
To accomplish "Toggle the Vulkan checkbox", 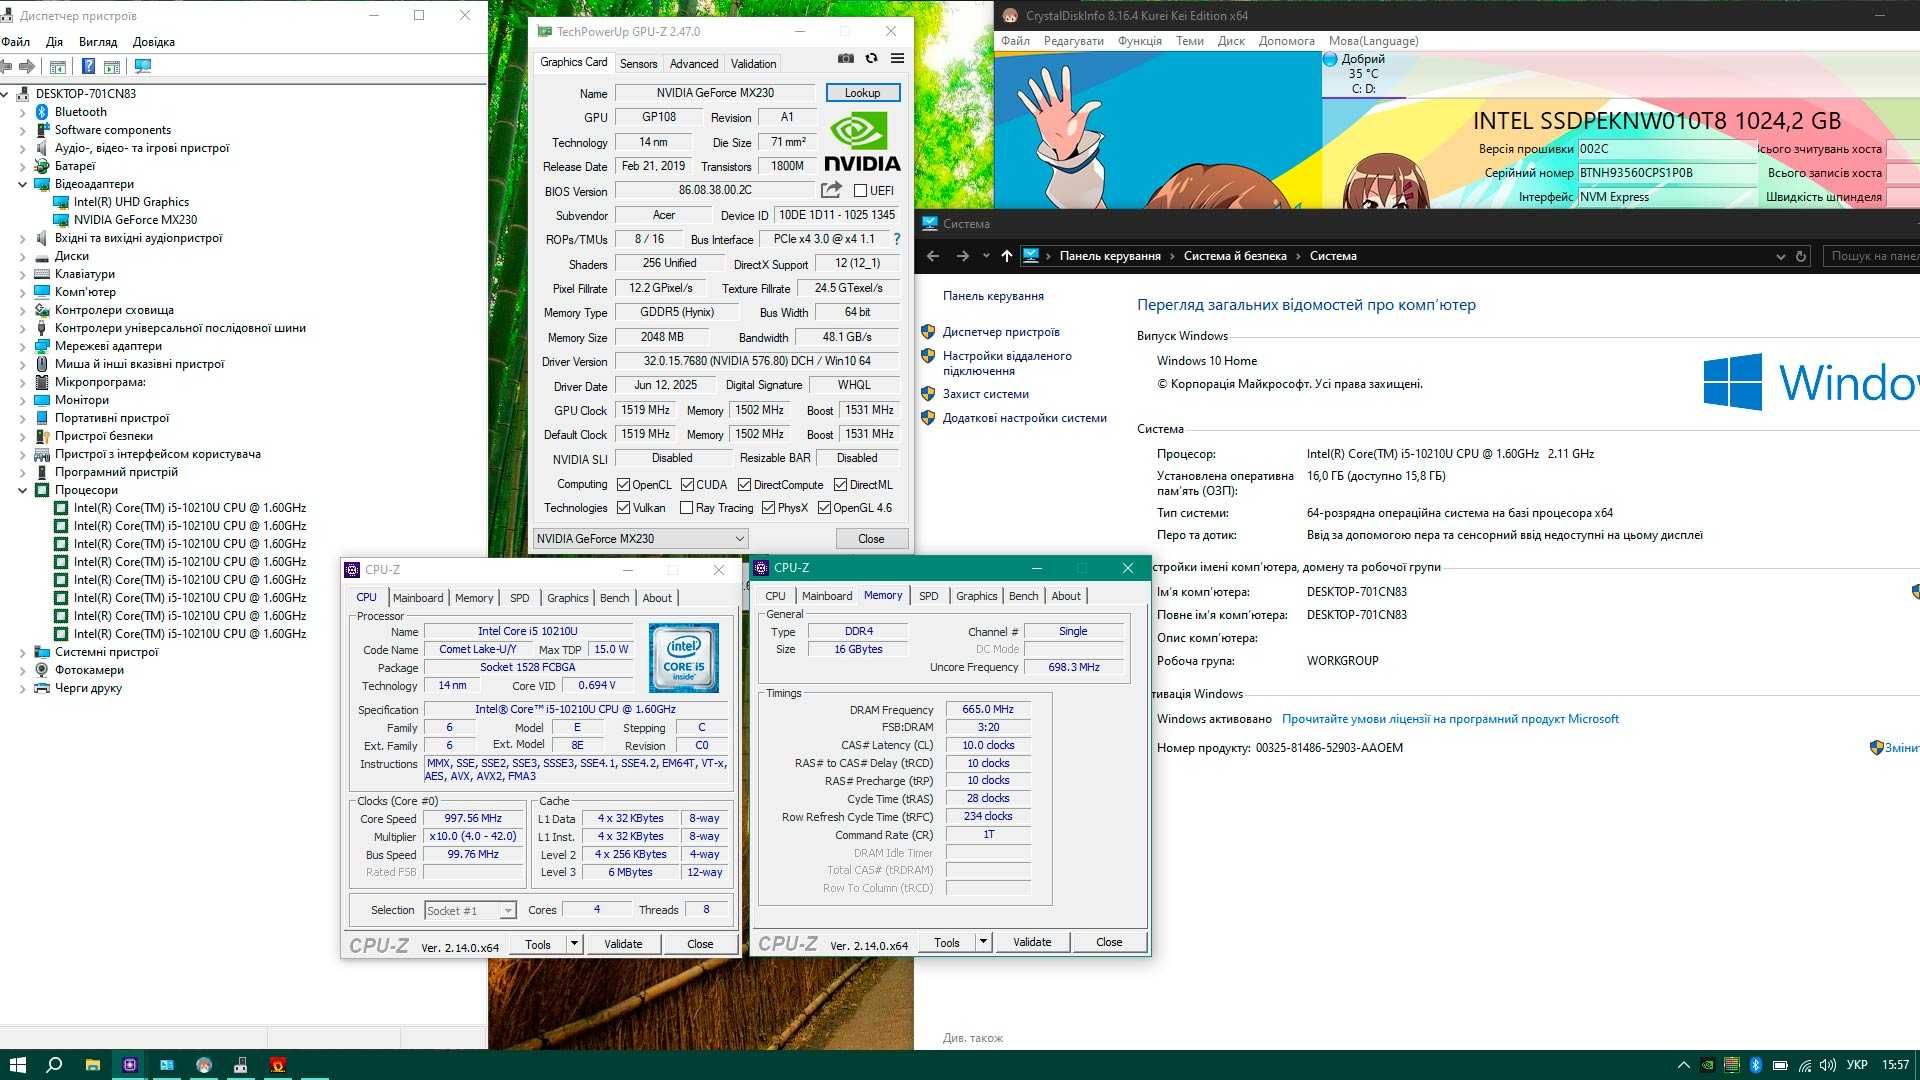I will [623, 508].
